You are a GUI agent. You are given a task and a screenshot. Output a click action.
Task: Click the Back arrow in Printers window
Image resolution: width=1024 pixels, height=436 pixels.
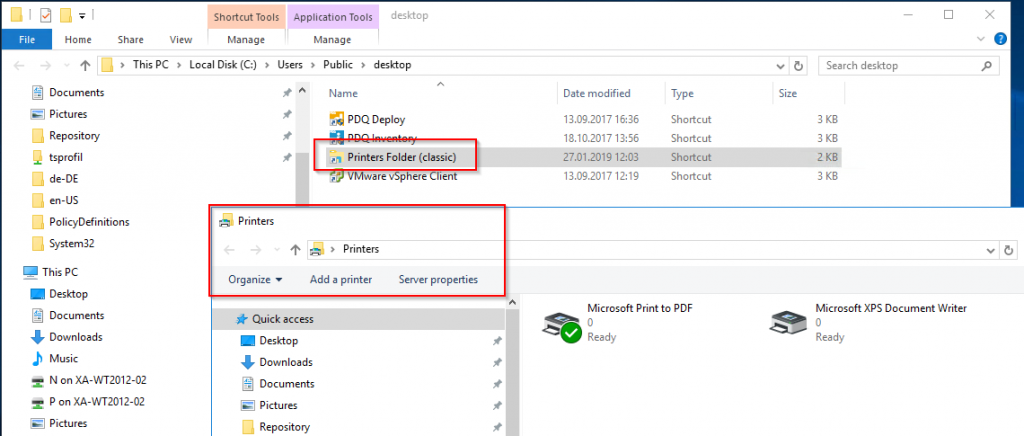pos(229,249)
